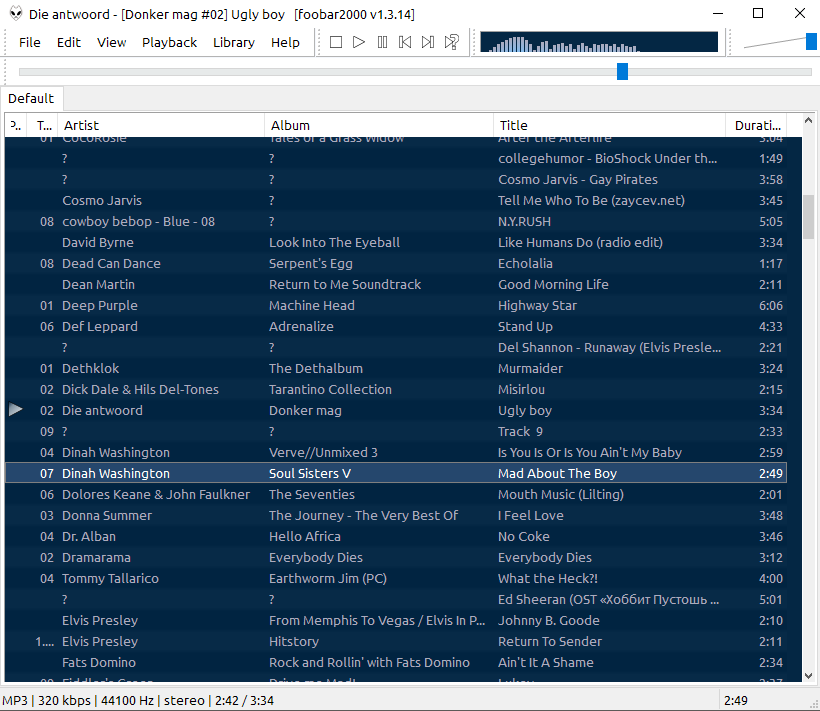Click the playlist scroll up arrow
Image resolution: width=820 pixels, height=711 pixels.
808,121
